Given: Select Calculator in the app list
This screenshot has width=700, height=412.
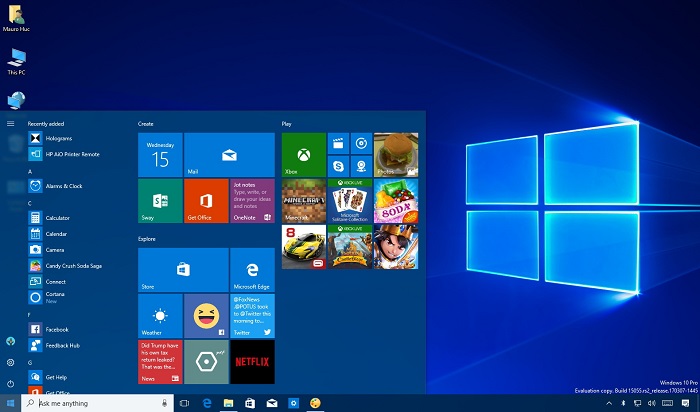Looking at the screenshot, I should click(57, 218).
